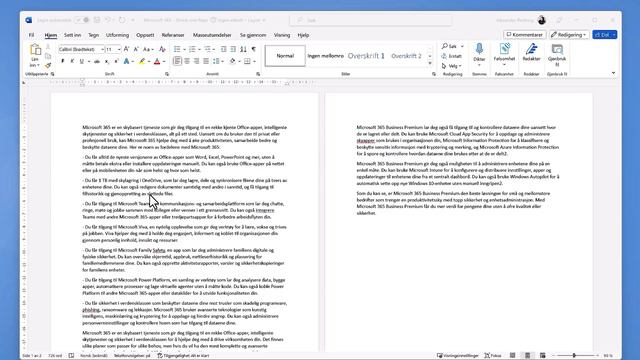
Task: Clear all formatting icon
Action: click(162, 49)
